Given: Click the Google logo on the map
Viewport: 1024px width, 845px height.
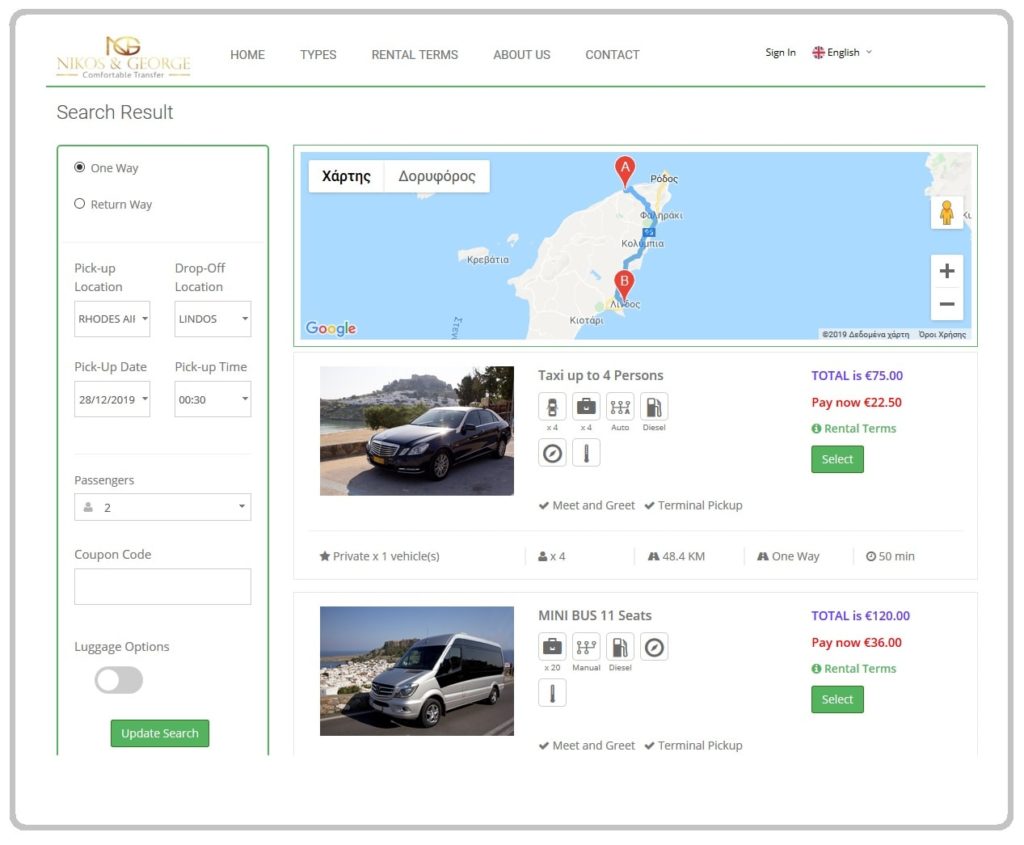Looking at the screenshot, I should (x=331, y=328).
